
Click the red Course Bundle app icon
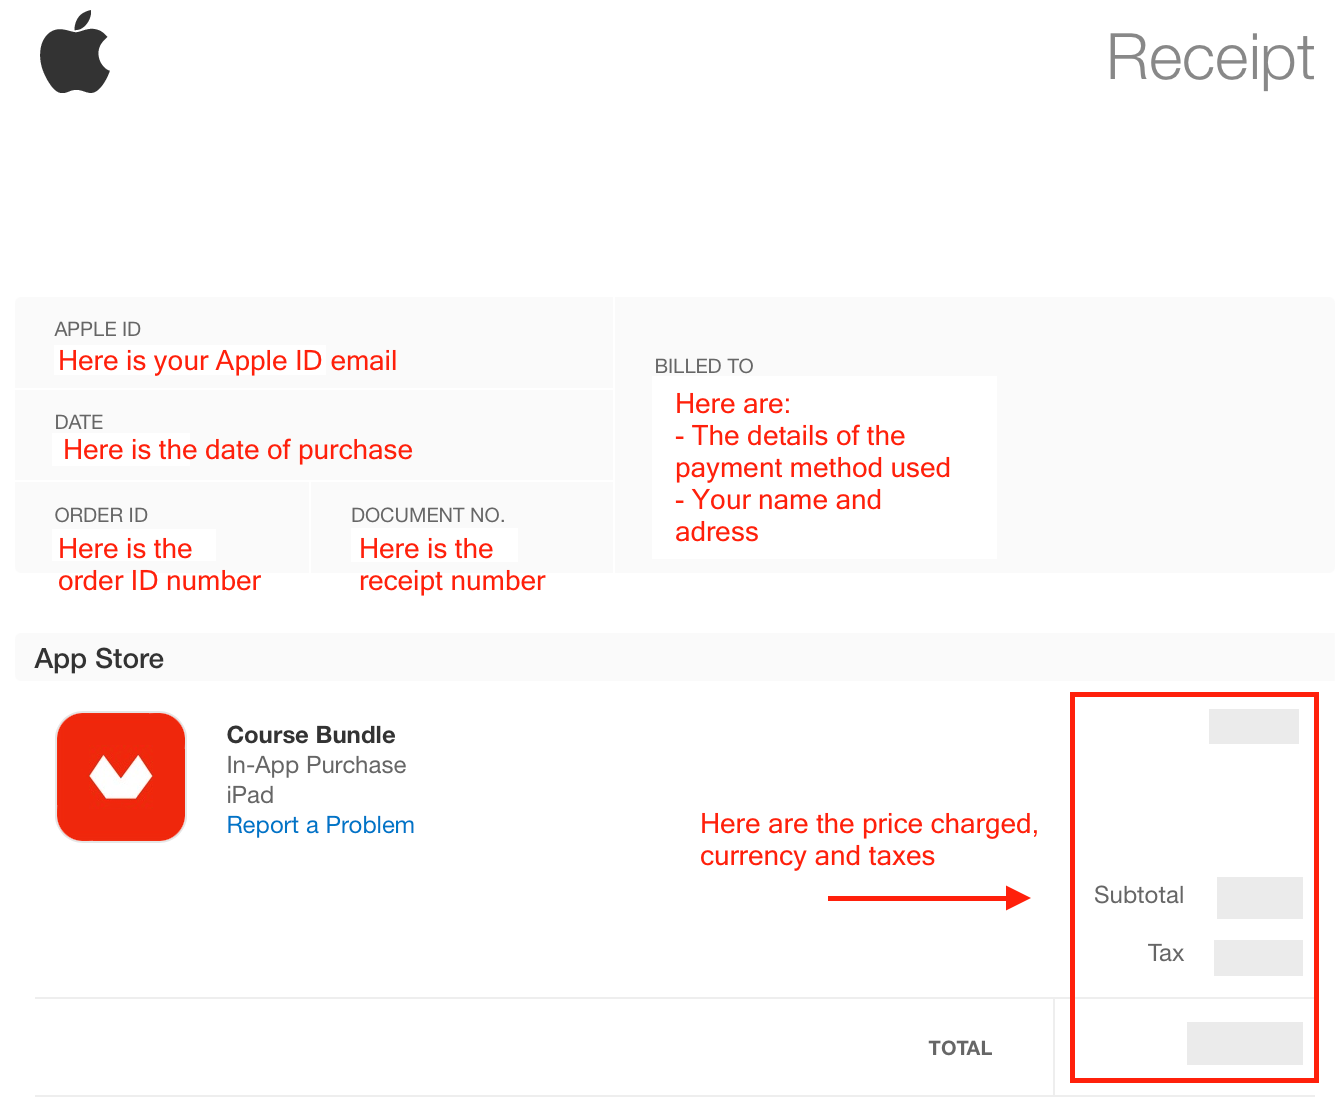point(121,777)
